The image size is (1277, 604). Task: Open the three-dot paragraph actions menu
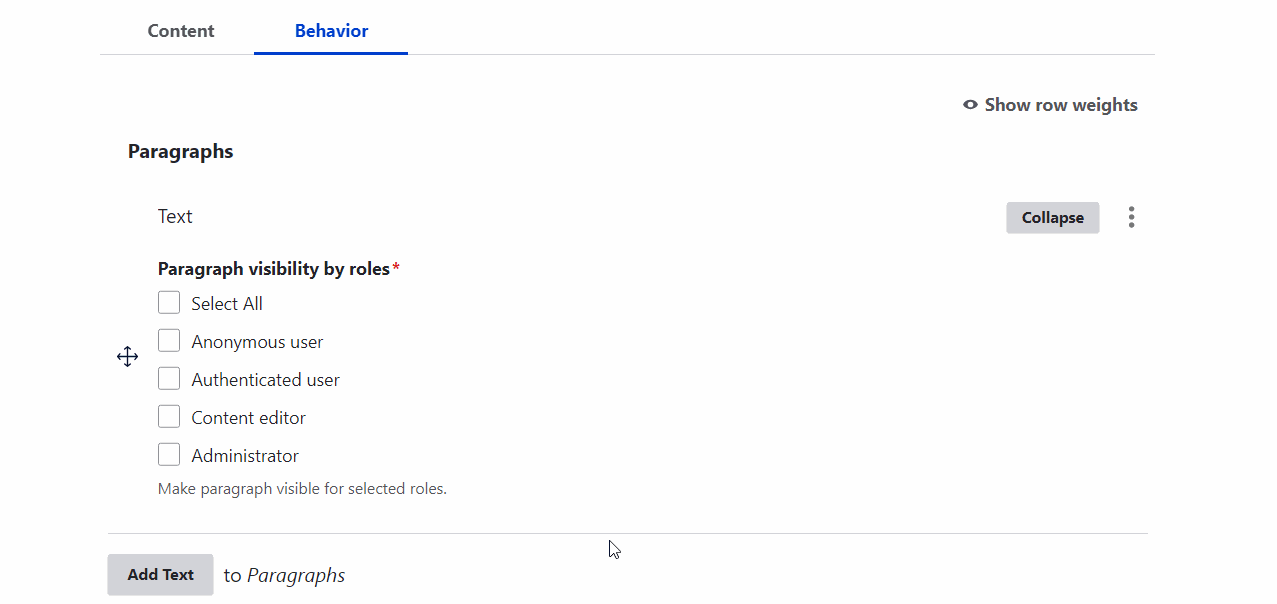1131,217
